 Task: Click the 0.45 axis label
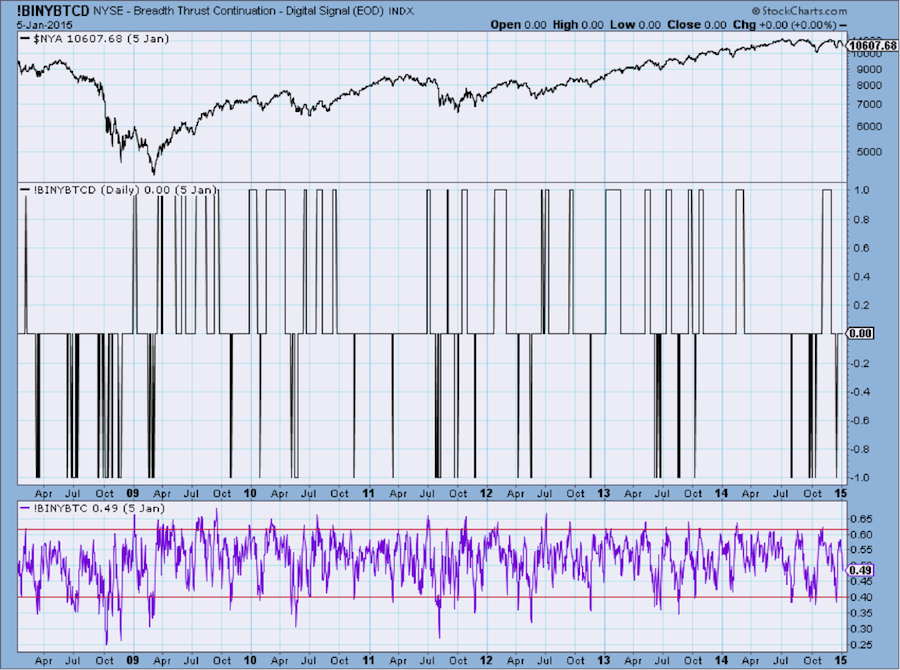click(x=863, y=582)
